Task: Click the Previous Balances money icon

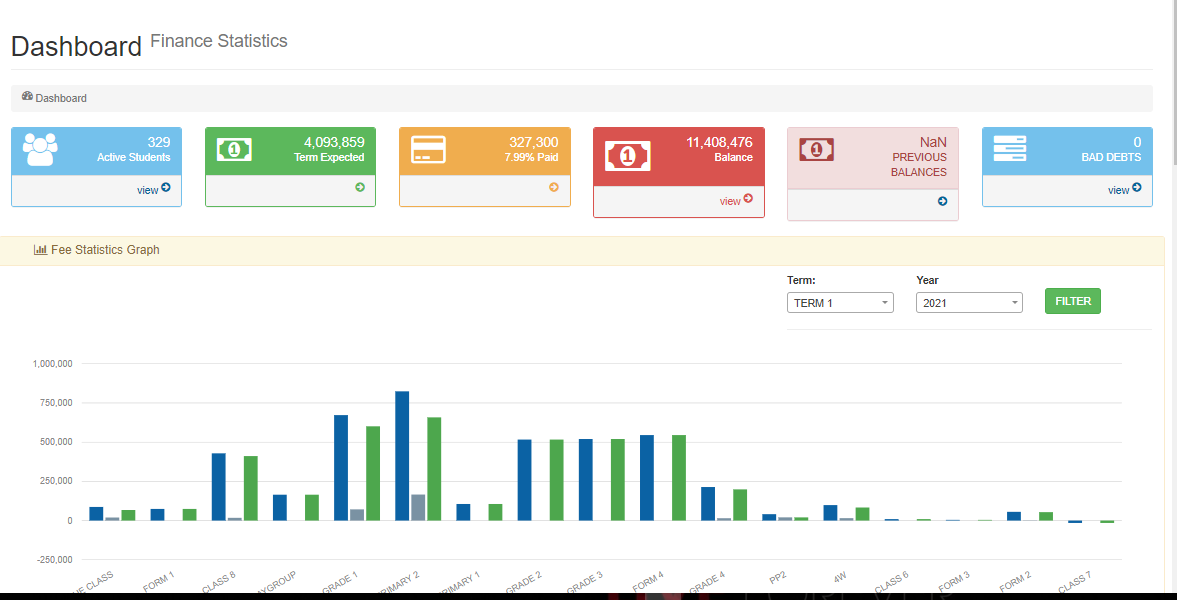Action: pos(817,149)
